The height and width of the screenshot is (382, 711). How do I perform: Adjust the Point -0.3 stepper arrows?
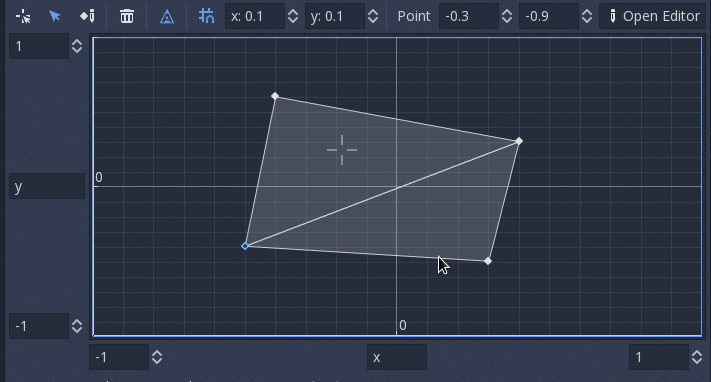(x=507, y=16)
